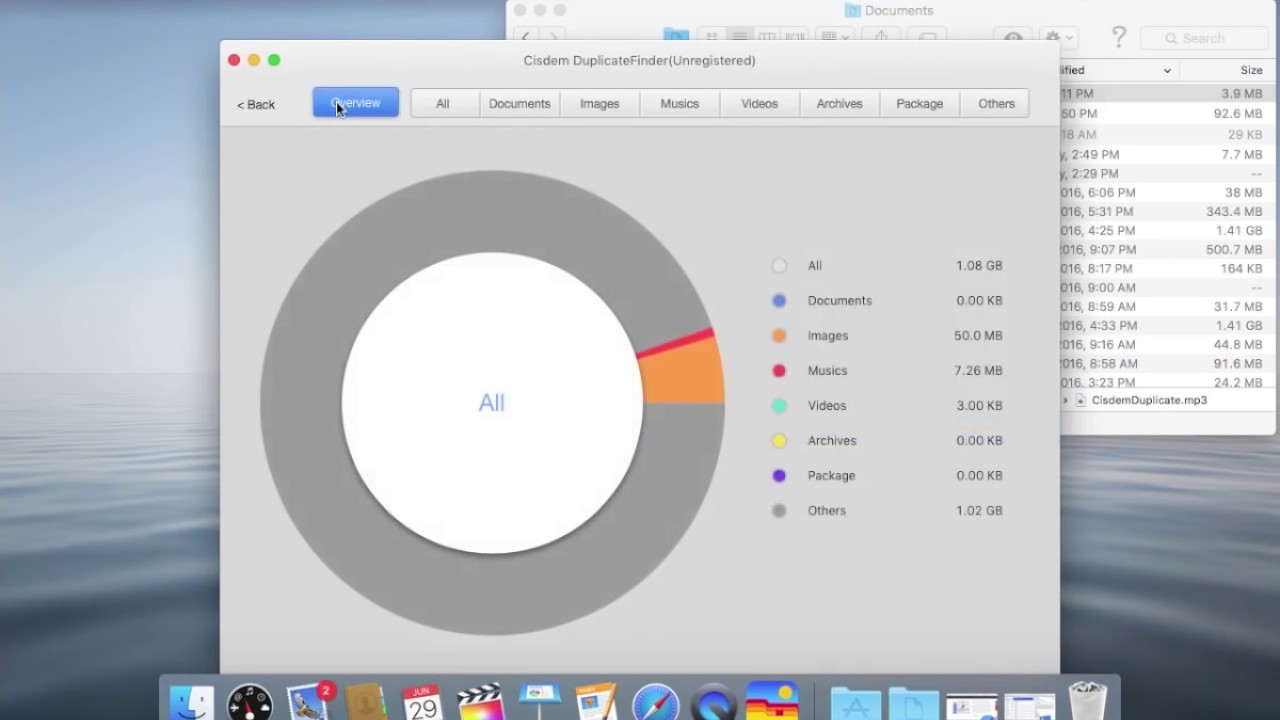This screenshot has height=720, width=1280.
Task: Toggle the sort chevron in Finder modified column
Action: pos(1166,71)
